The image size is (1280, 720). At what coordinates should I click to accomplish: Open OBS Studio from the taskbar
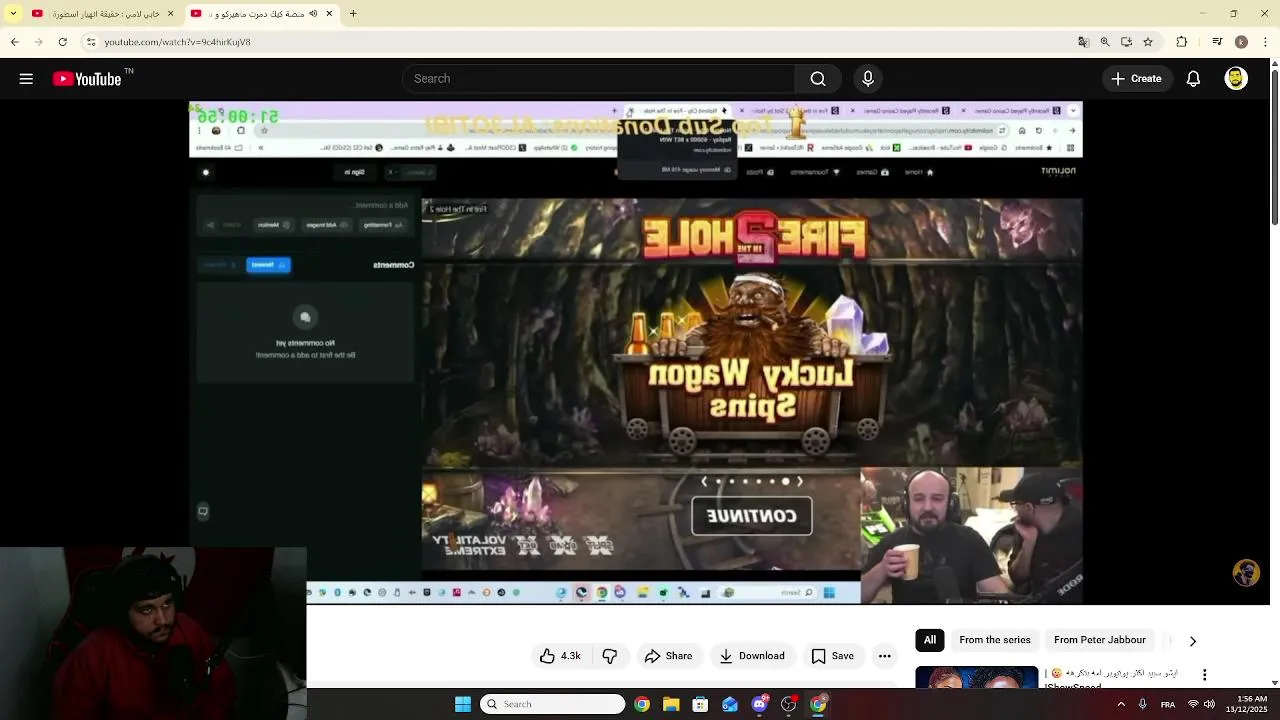789,704
